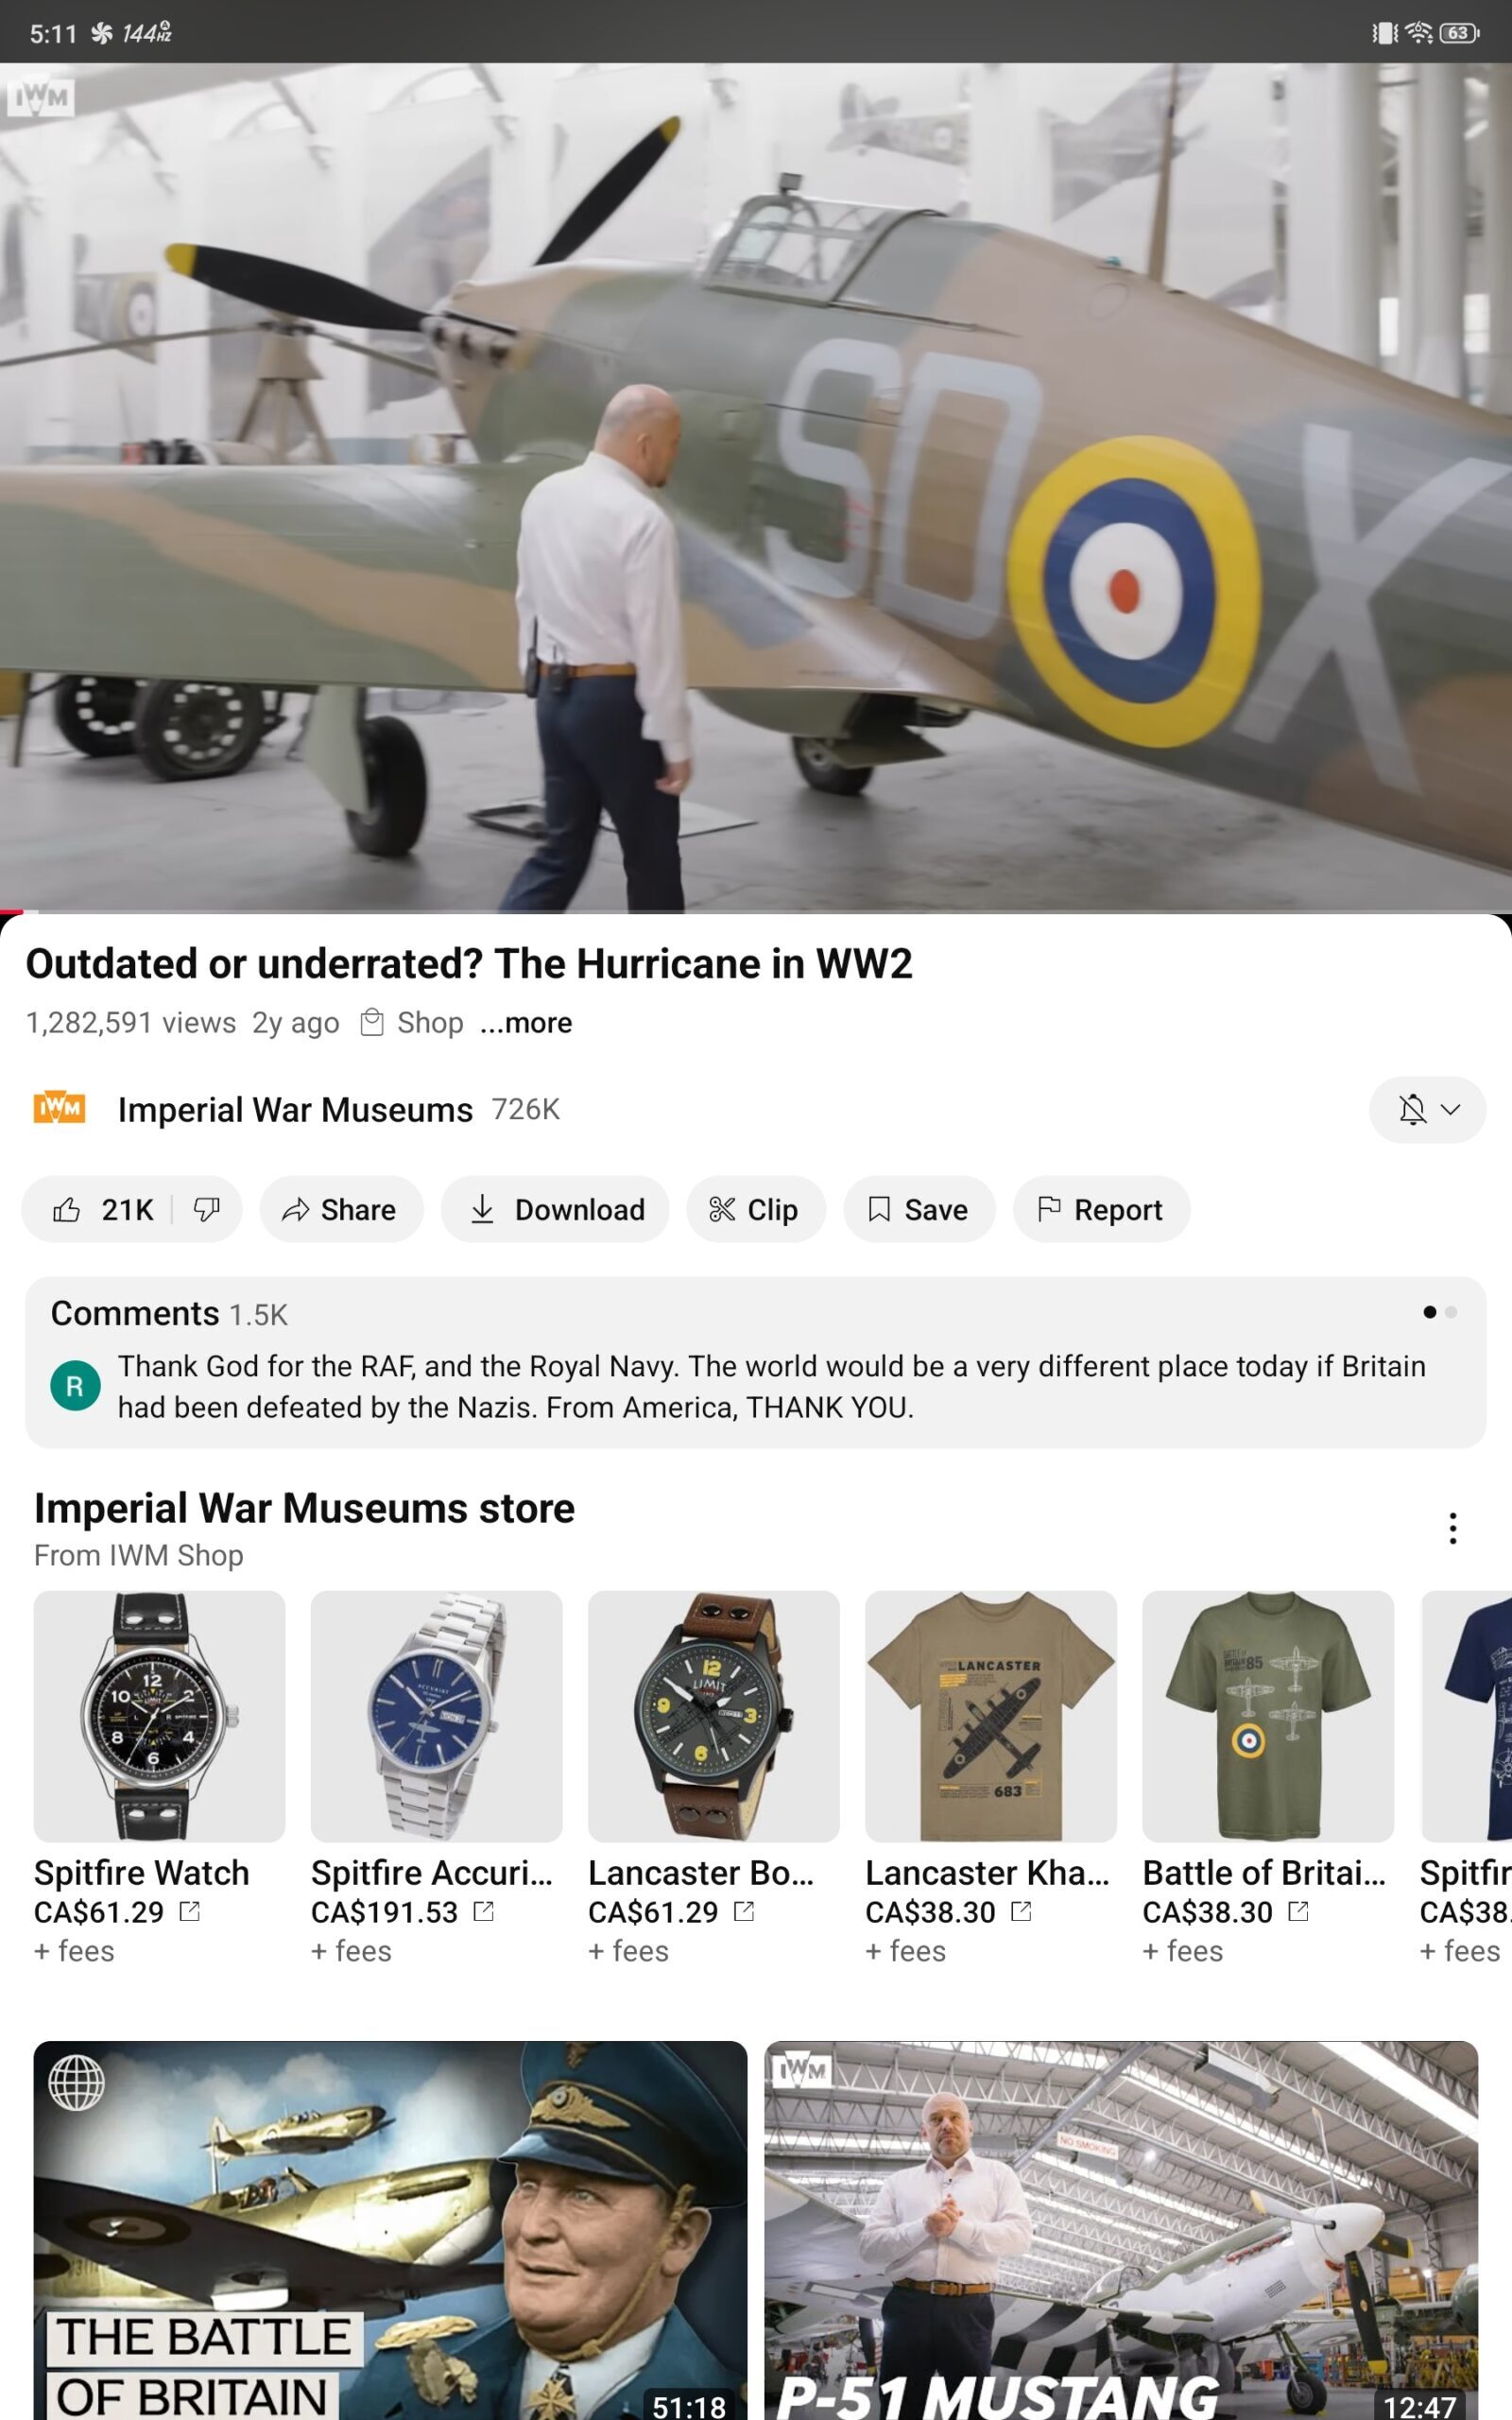
Task: Open the Imperial War Museums channel logo
Action: [x=59, y=1109]
